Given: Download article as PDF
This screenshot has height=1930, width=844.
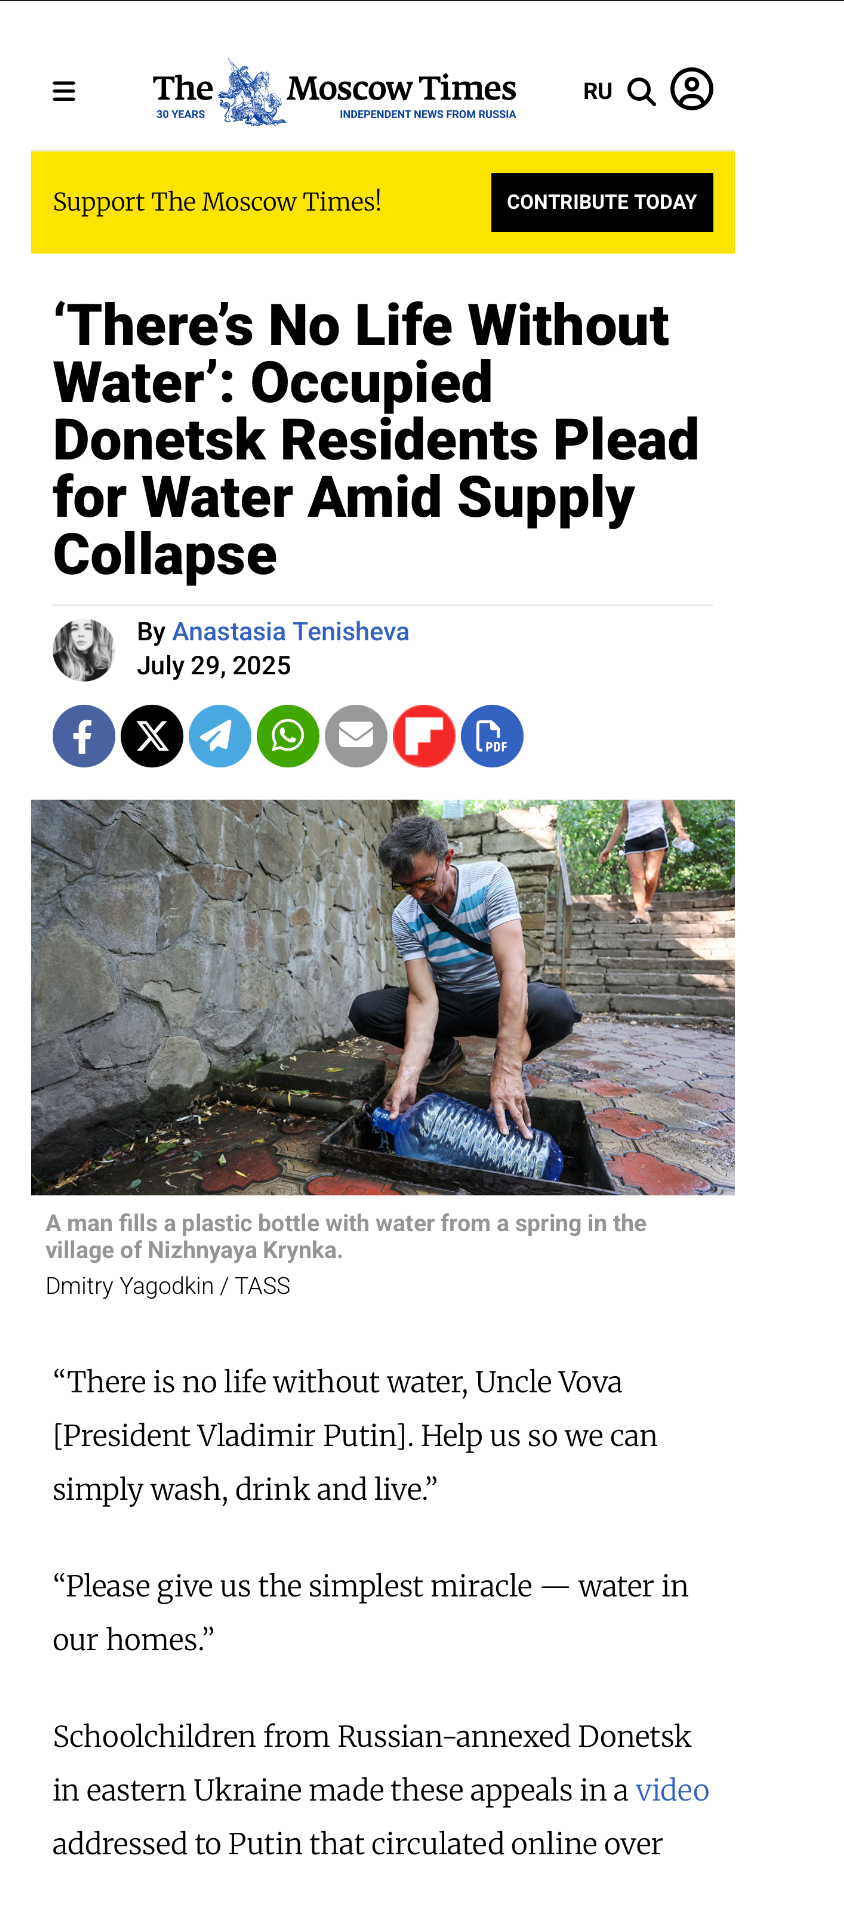Looking at the screenshot, I should pyautogui.click(x=492, y=736).
